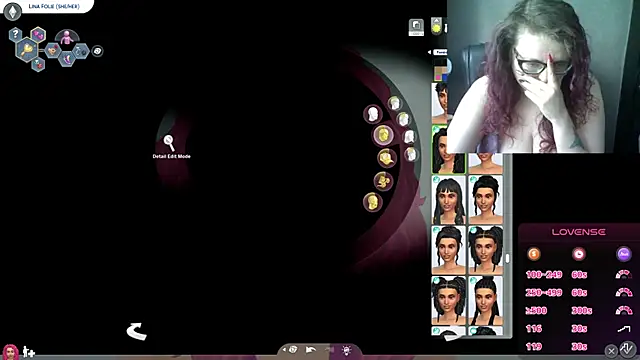Choose the top bun braids thumbnail
640x360 pixels.
[x=486, y=300]
